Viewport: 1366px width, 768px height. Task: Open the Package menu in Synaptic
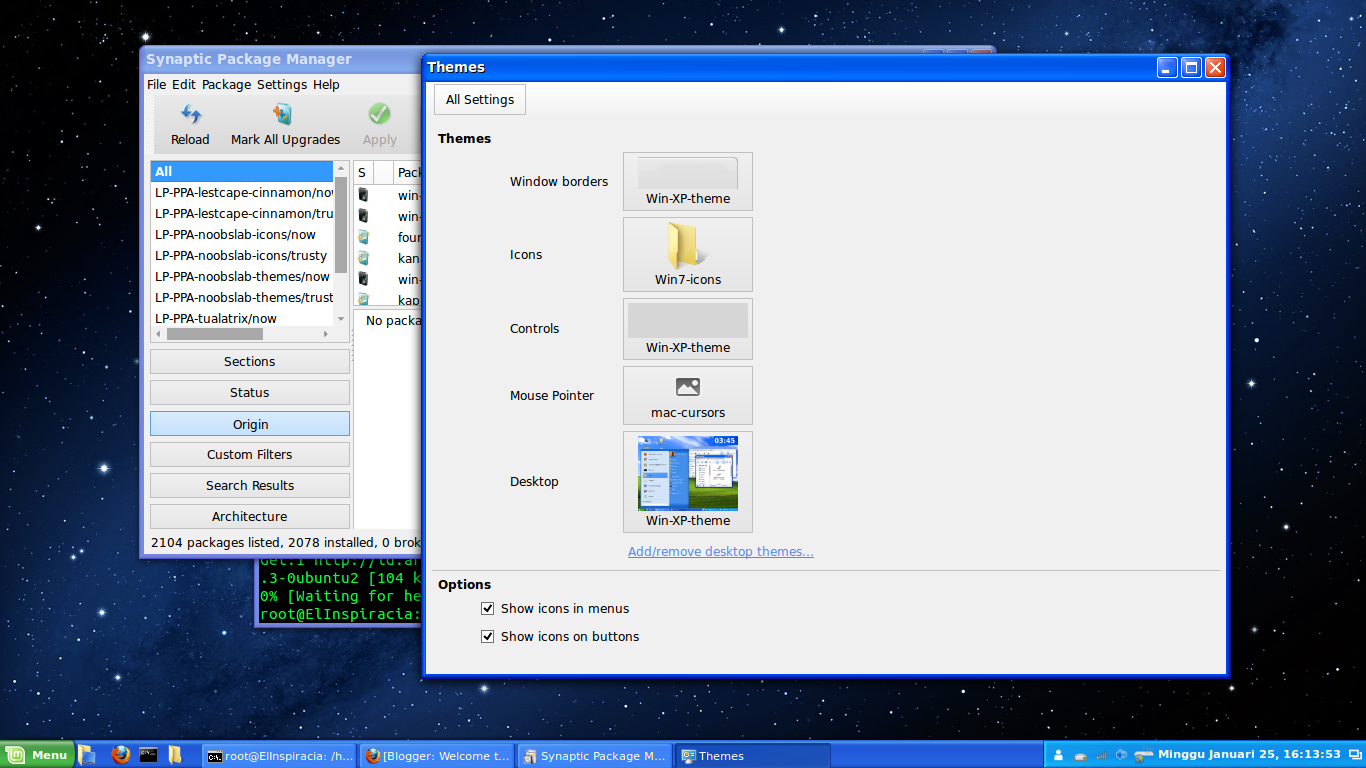pyautogui.click(x=226, y=84)
